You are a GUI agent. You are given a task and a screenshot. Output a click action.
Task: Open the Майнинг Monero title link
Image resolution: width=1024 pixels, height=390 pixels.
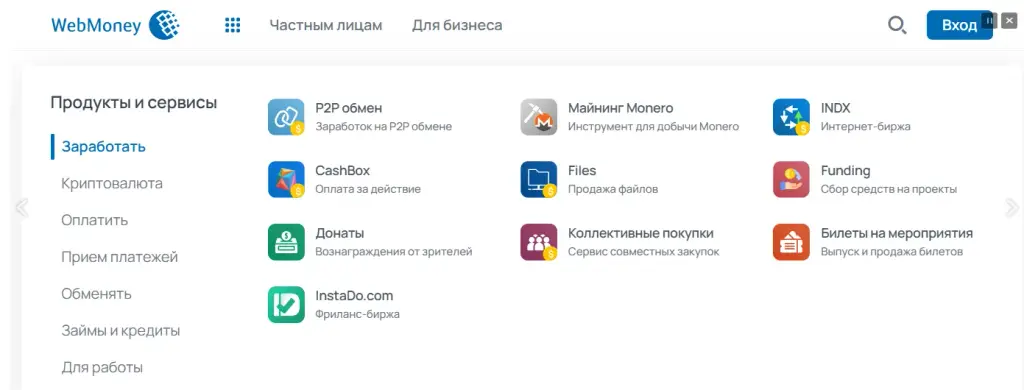620,108
